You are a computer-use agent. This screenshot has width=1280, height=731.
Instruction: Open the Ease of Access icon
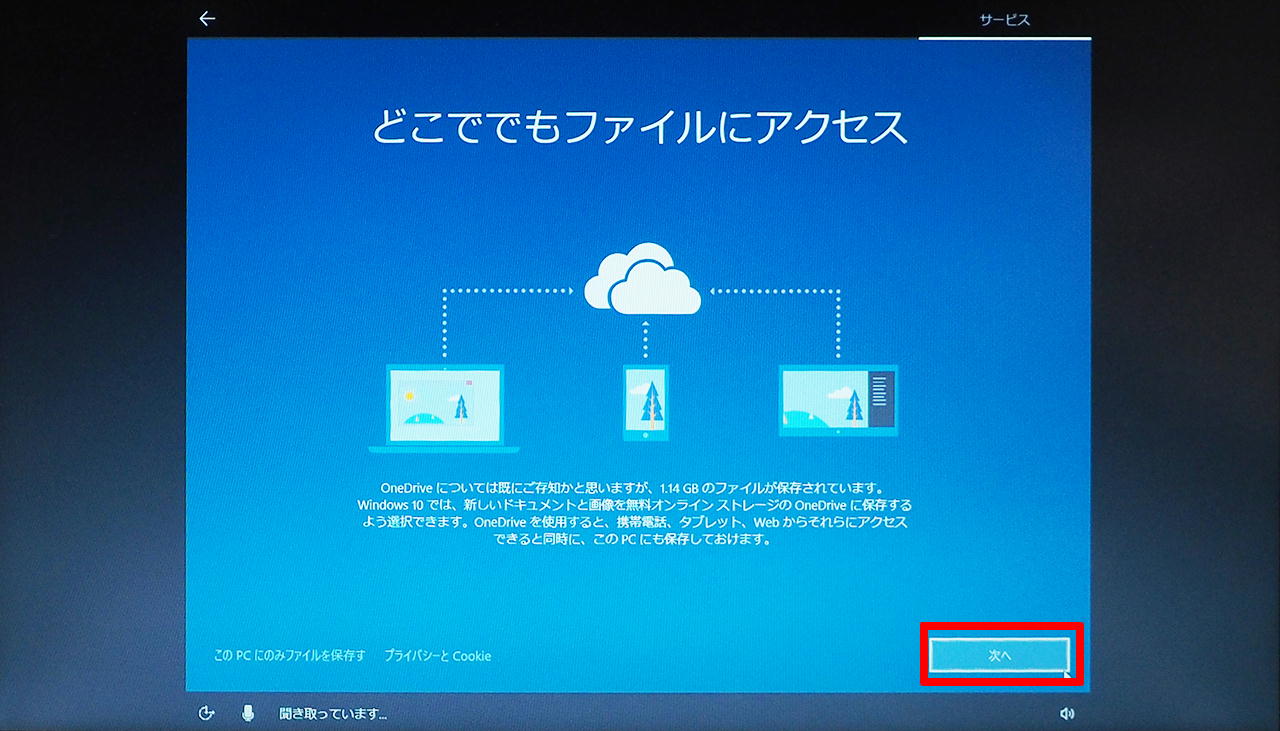tap(207, 713)
